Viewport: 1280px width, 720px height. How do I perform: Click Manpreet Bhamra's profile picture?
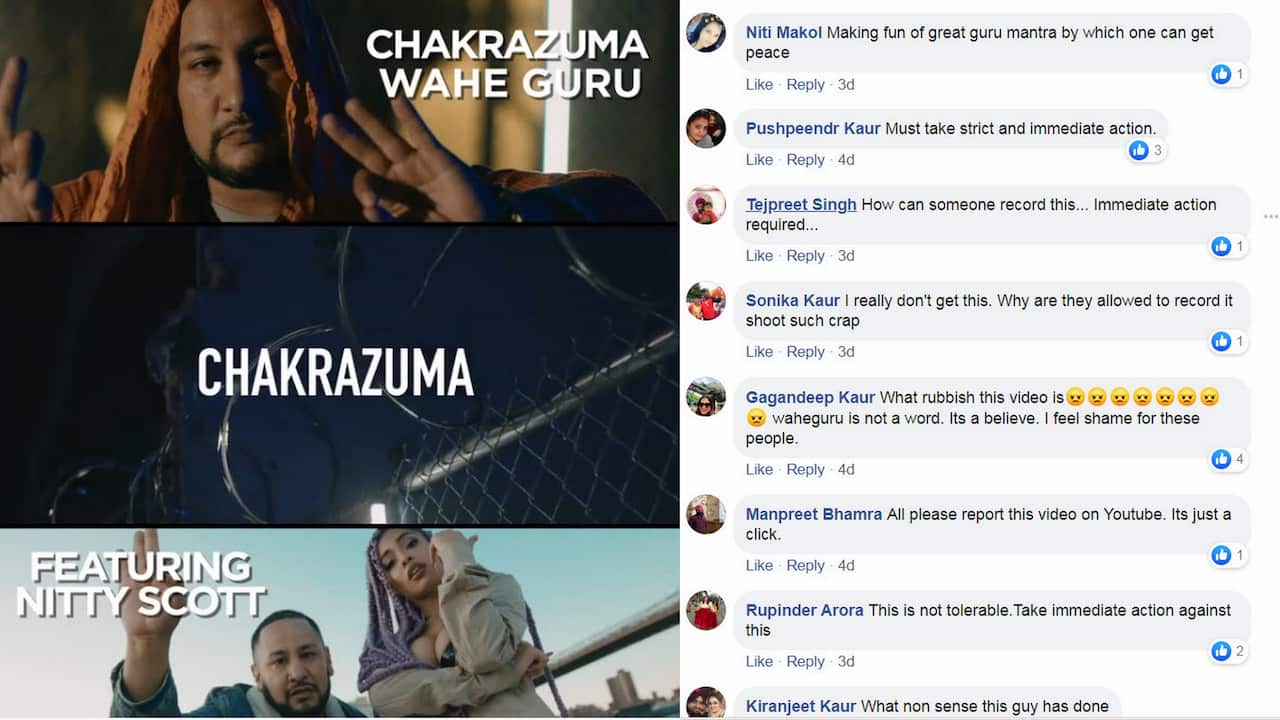[706, 515]
